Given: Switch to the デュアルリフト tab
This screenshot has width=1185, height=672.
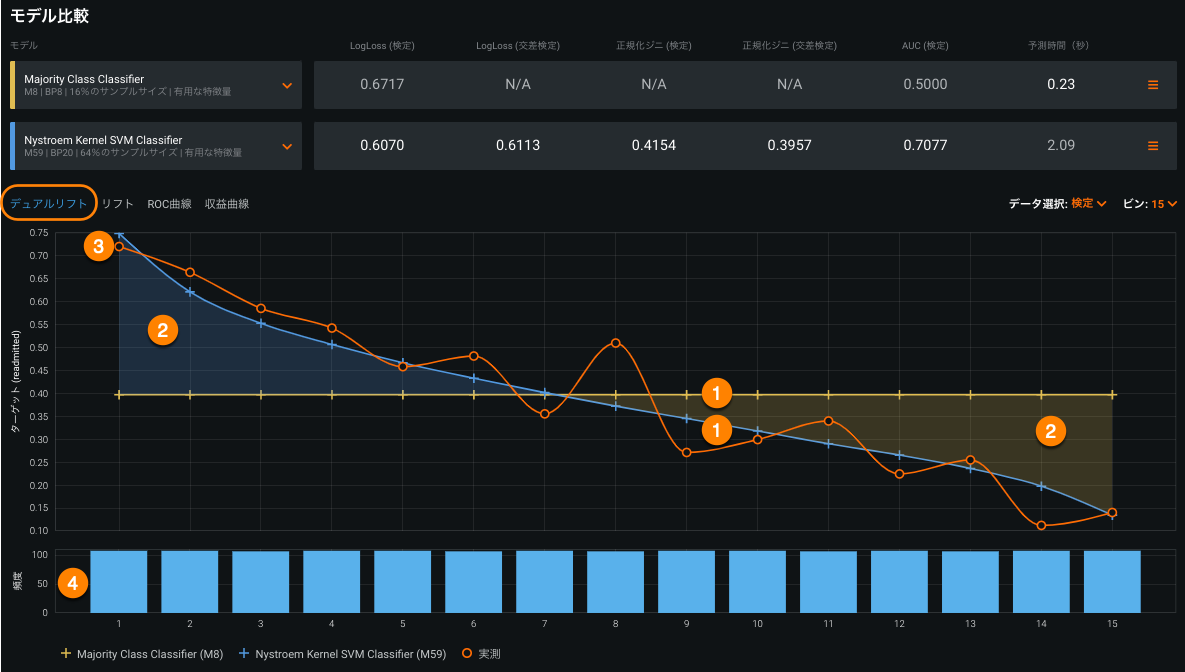Looking at the screenshot, I should [x=49, y=204].
